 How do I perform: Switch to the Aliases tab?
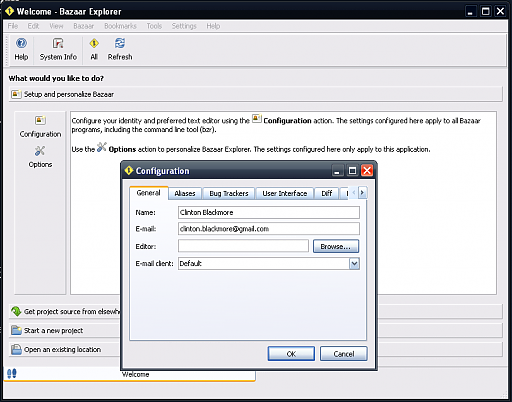185,193
